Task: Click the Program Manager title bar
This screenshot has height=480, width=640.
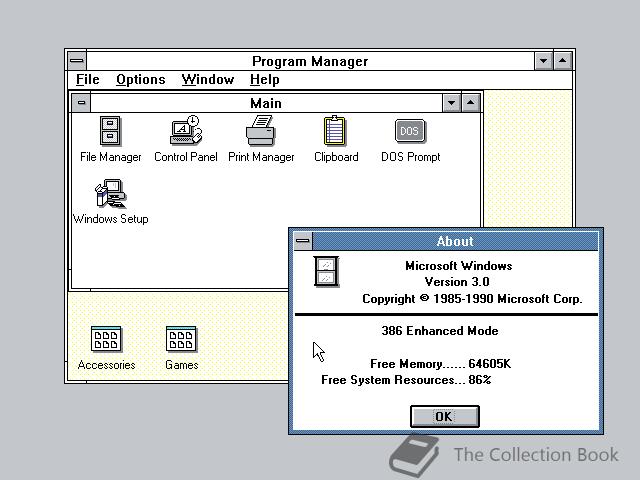Action: pyautogui.click(x=310, y=61)
